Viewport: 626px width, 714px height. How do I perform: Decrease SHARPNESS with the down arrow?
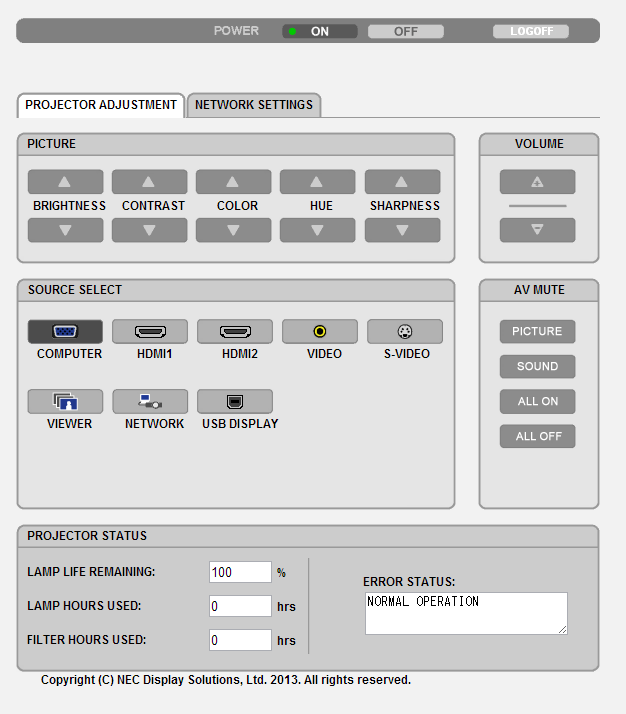pyautogui.click(x=402, y=230)
